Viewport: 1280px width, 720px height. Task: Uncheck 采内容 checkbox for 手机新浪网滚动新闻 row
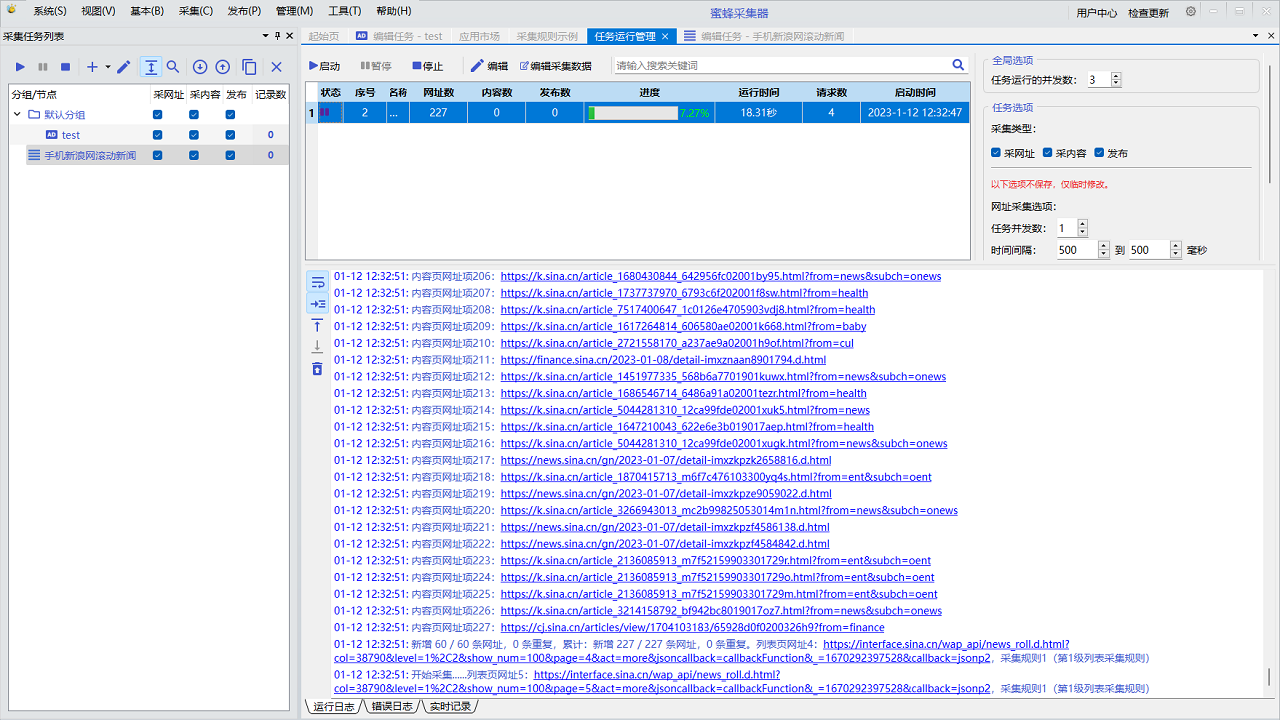click(x=194, y=155)
